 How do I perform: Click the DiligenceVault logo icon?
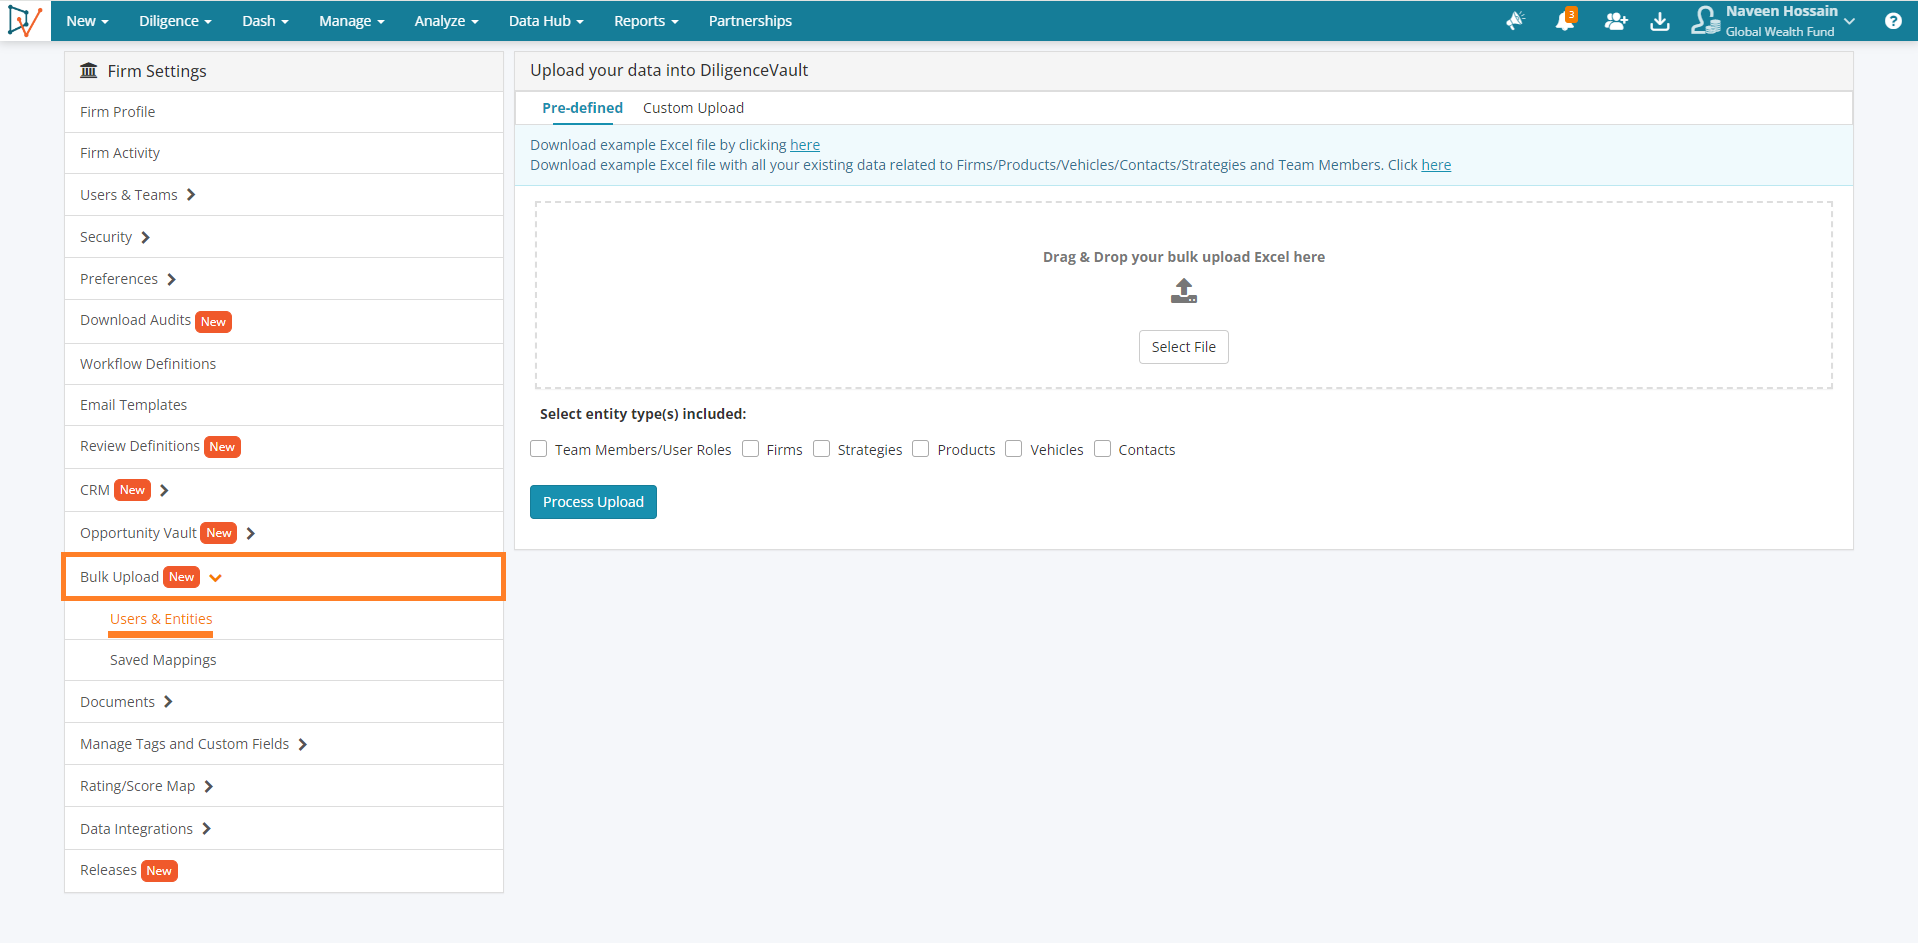pos(24,20)
